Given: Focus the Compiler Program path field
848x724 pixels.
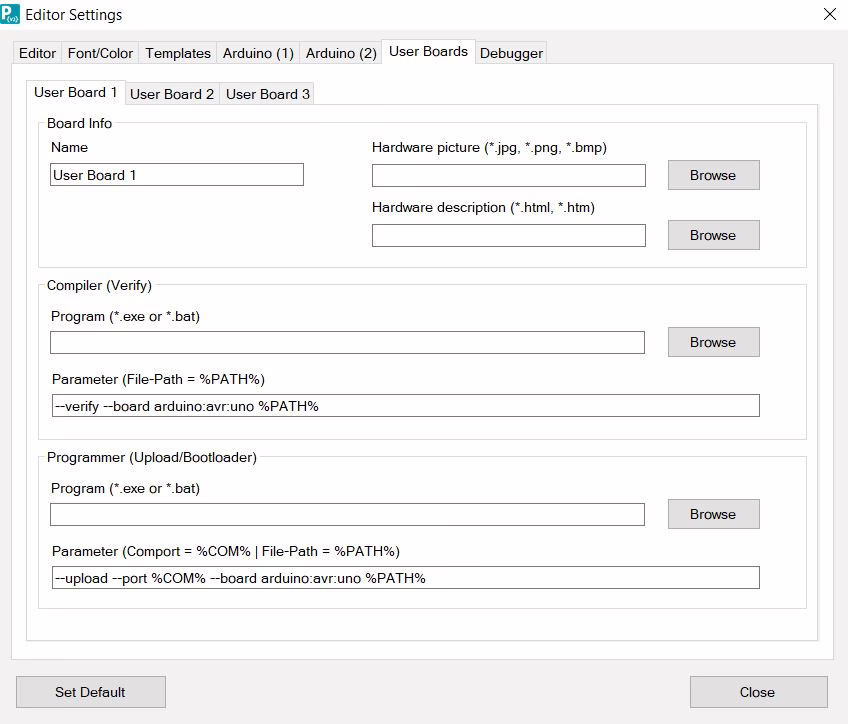Looking at the screenshot, I should (347, 343).
